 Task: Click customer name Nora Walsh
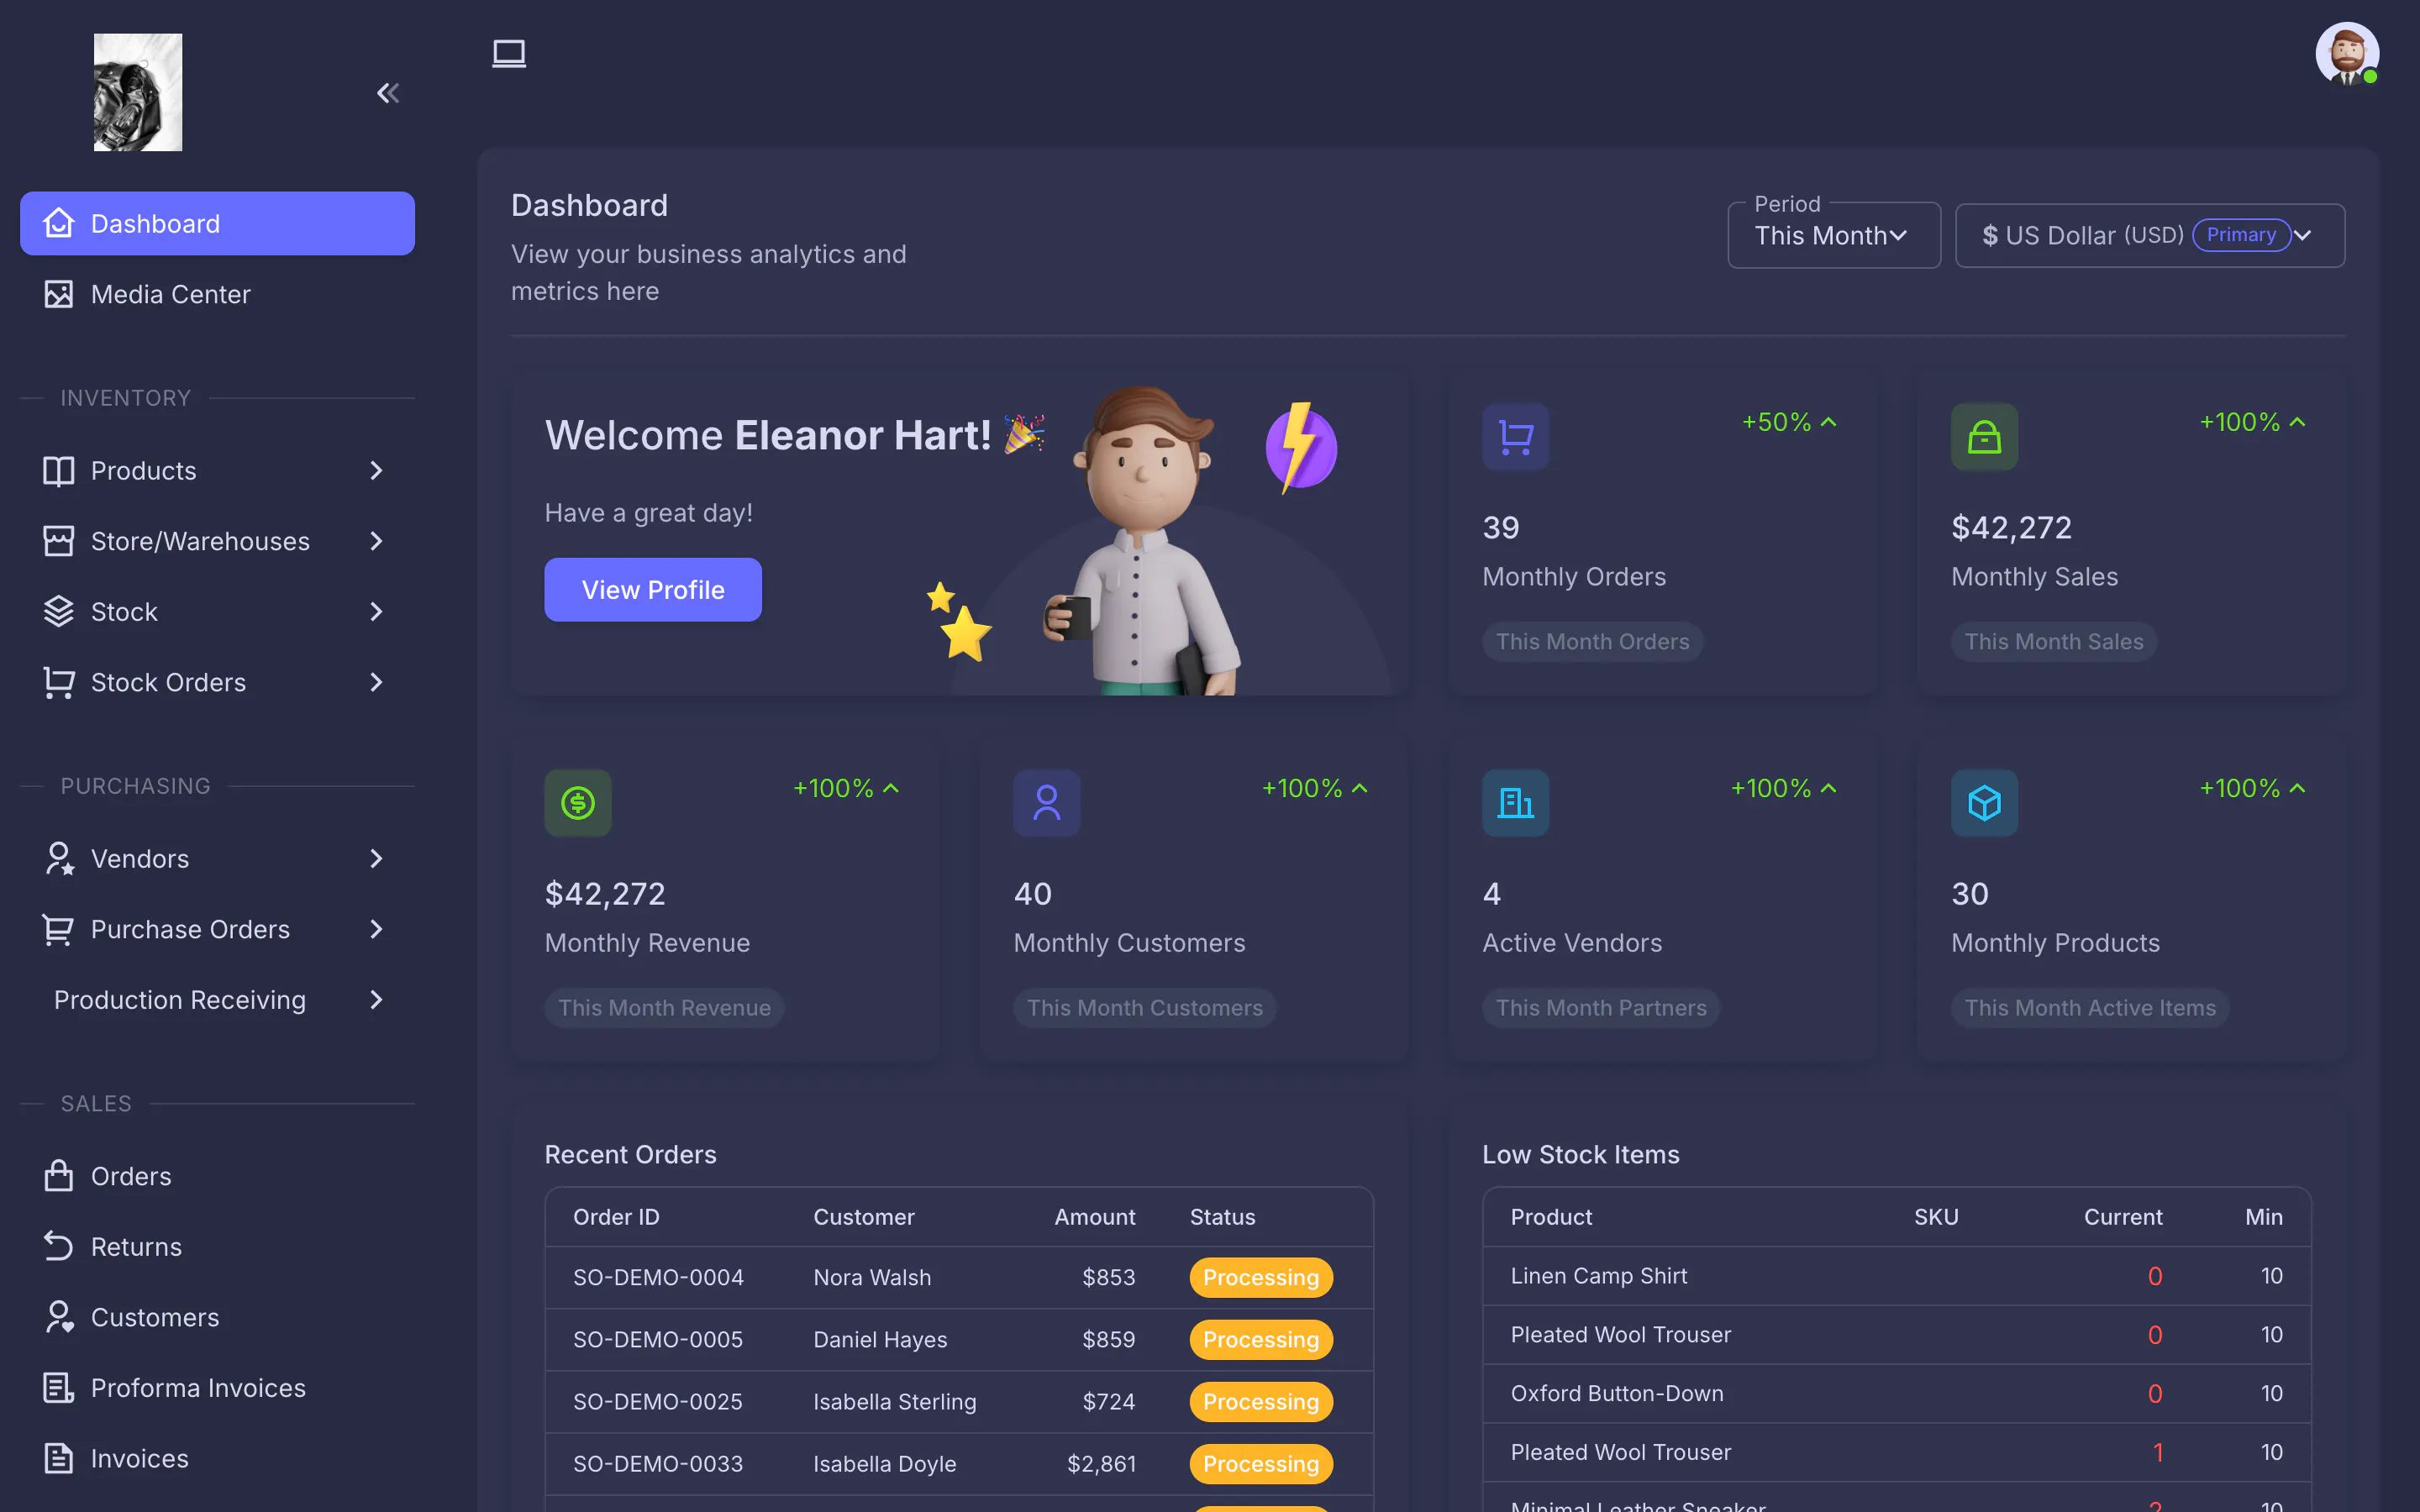pos(872,1277)
